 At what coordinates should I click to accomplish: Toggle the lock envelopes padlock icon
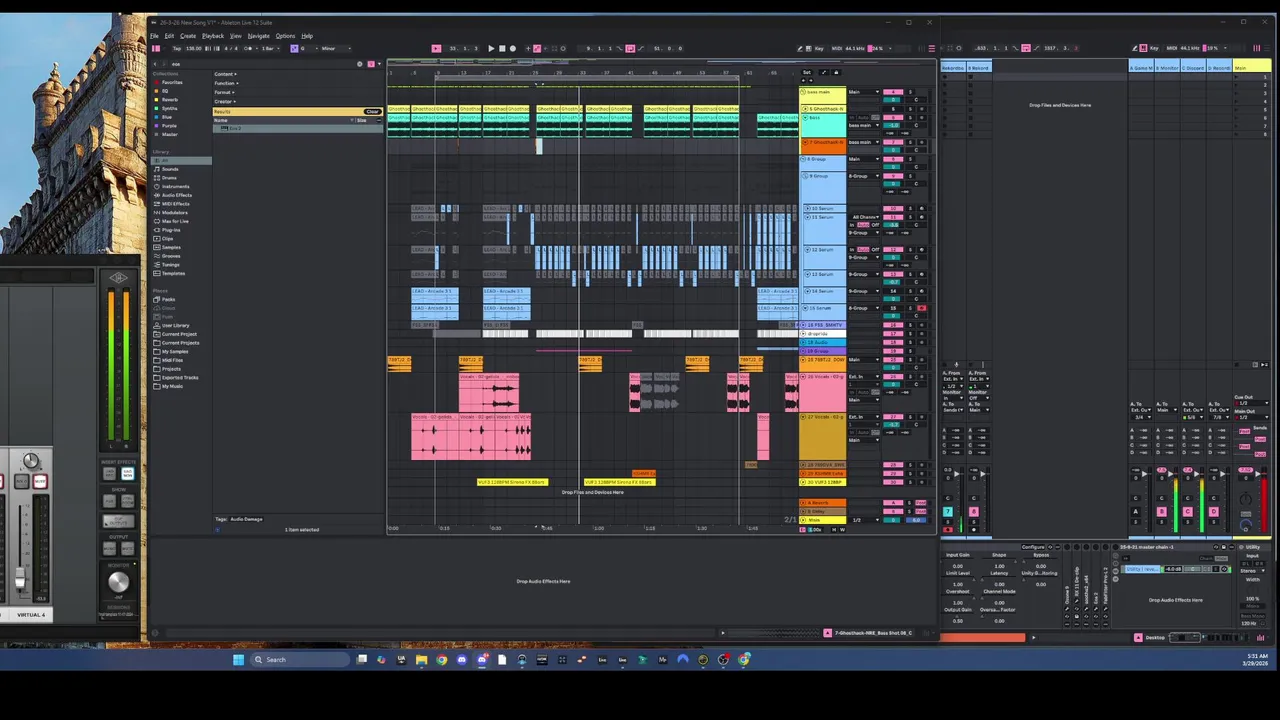(x=836, y=72)
